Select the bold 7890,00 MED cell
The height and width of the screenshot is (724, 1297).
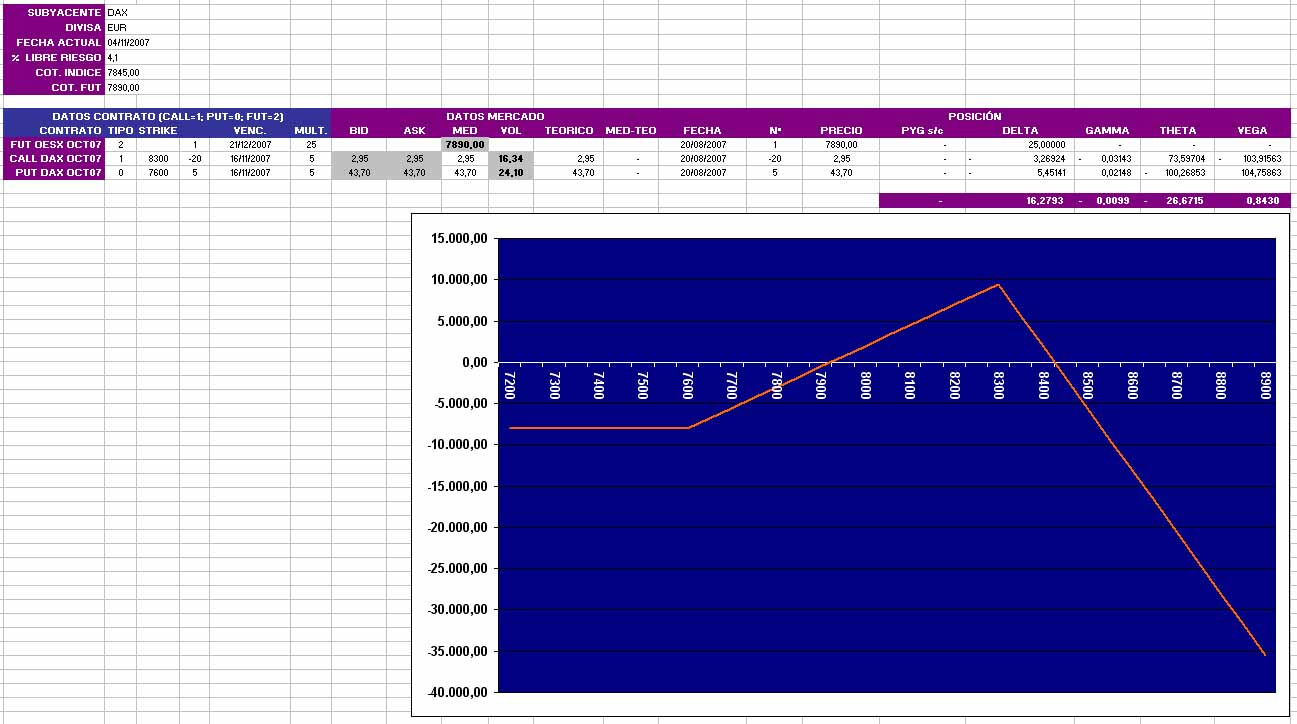coord(465,145)
